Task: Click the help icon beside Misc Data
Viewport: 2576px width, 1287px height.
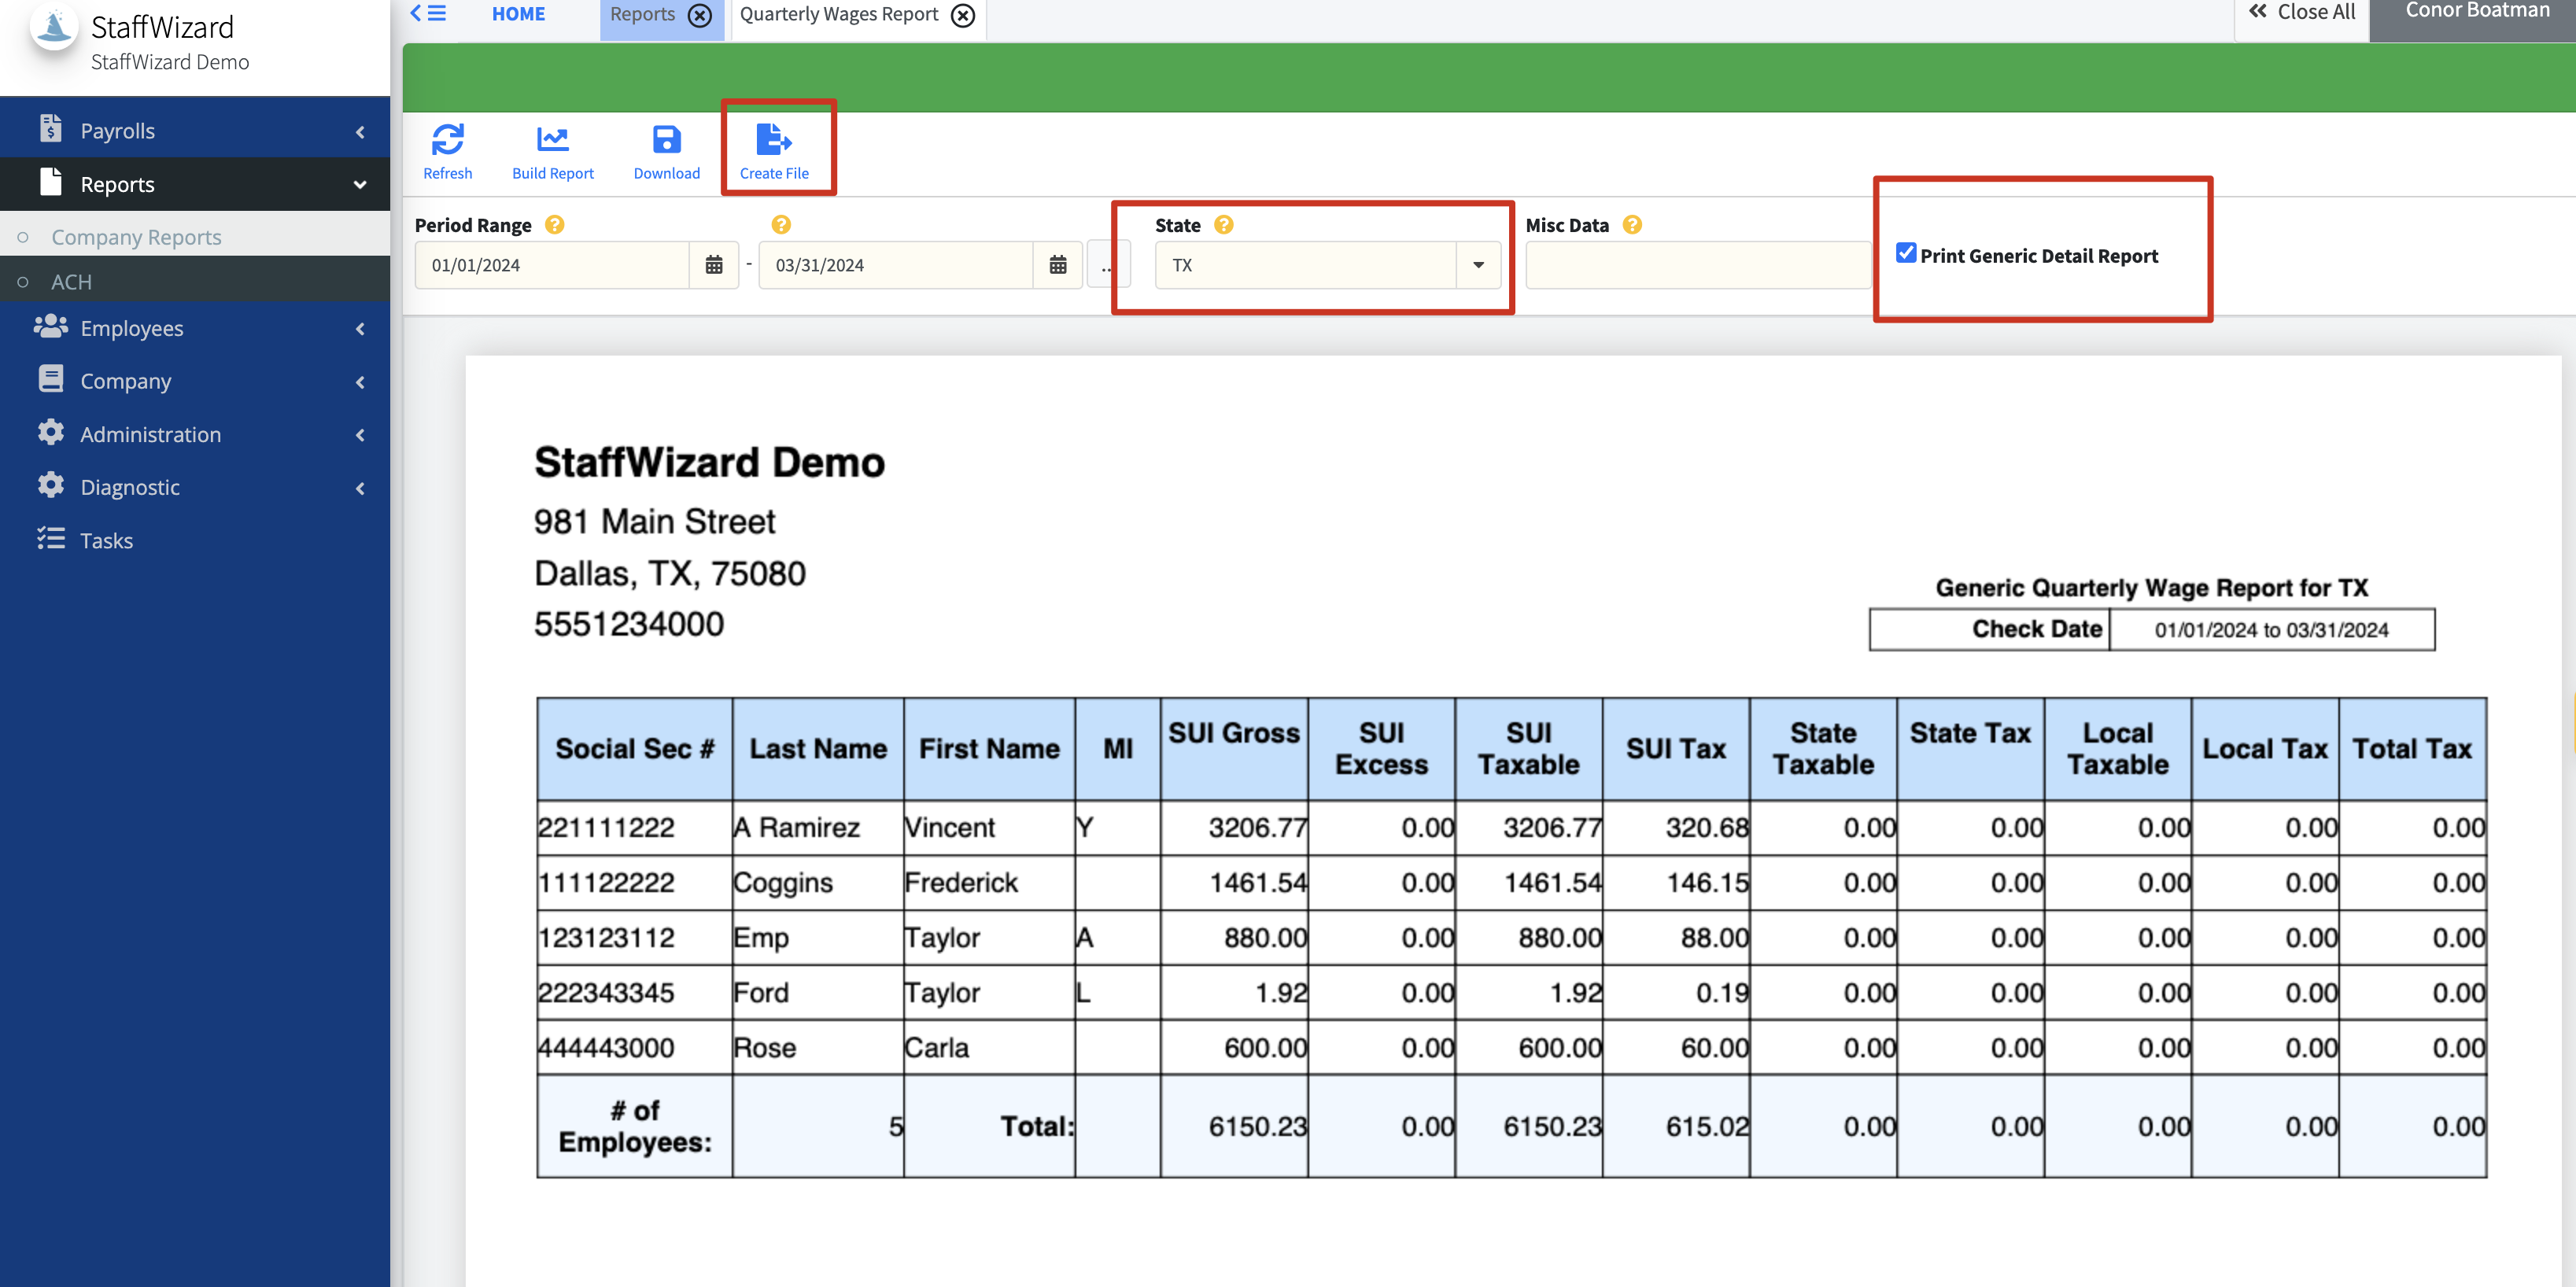Action: coord(1631,225)
